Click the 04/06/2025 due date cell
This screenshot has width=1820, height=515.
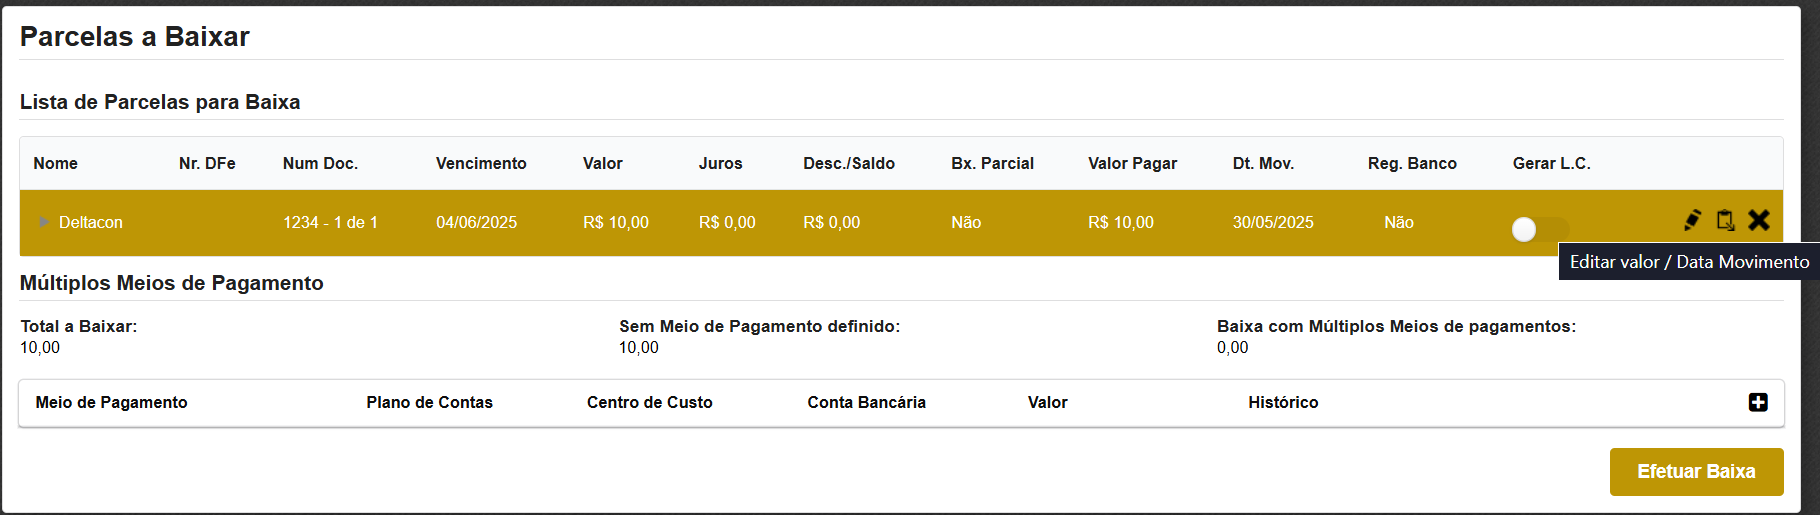(476, 222)
